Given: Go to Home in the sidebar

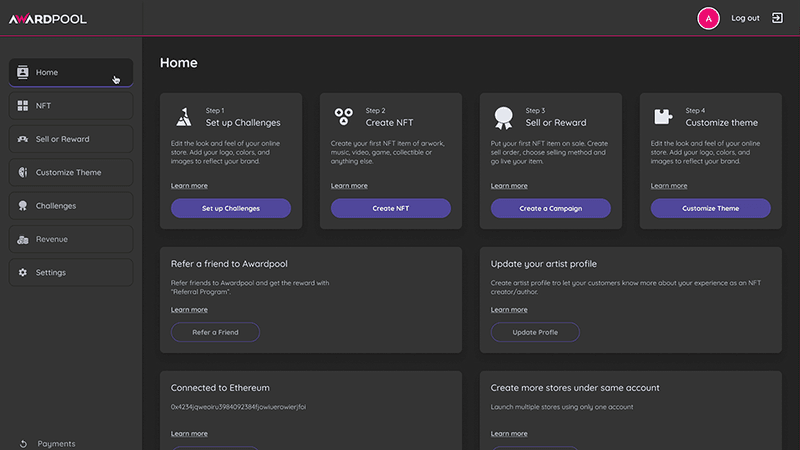Looking at the screenshot, I should (71, 72).
